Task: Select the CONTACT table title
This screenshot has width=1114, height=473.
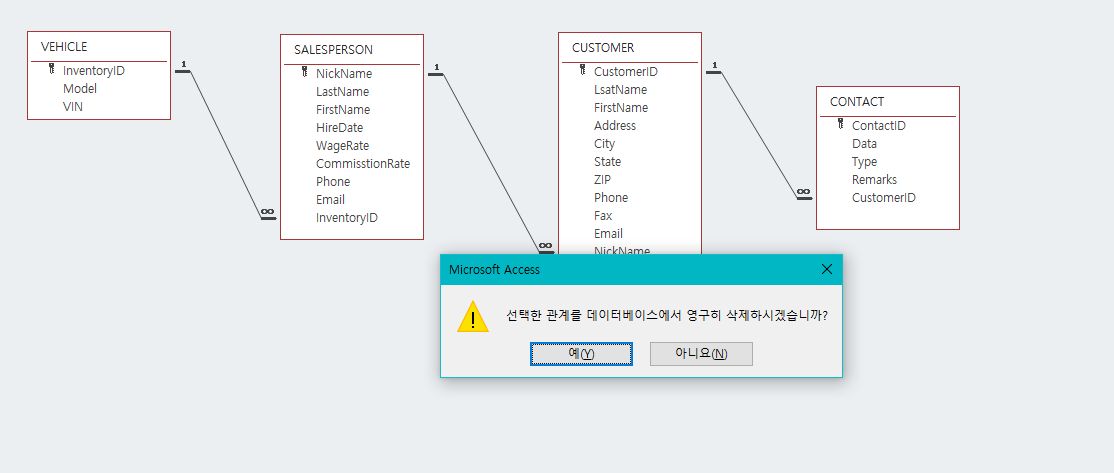Action: [857, 102]
